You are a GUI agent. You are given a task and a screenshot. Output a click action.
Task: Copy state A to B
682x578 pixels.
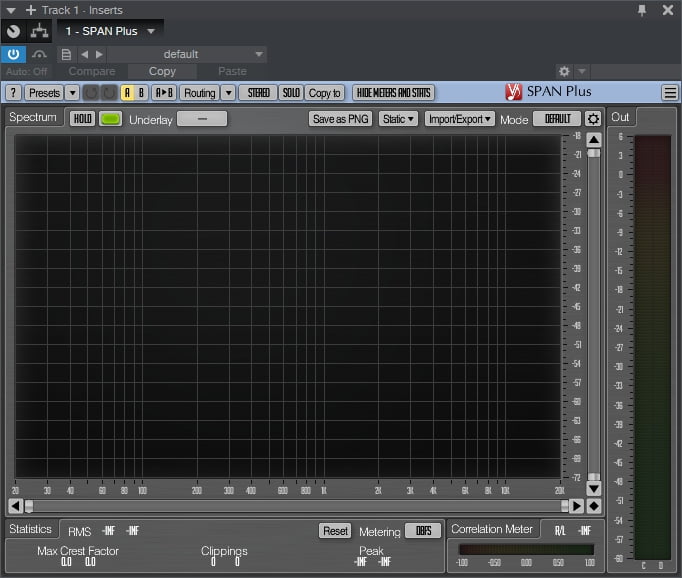[x=164, y=93]
